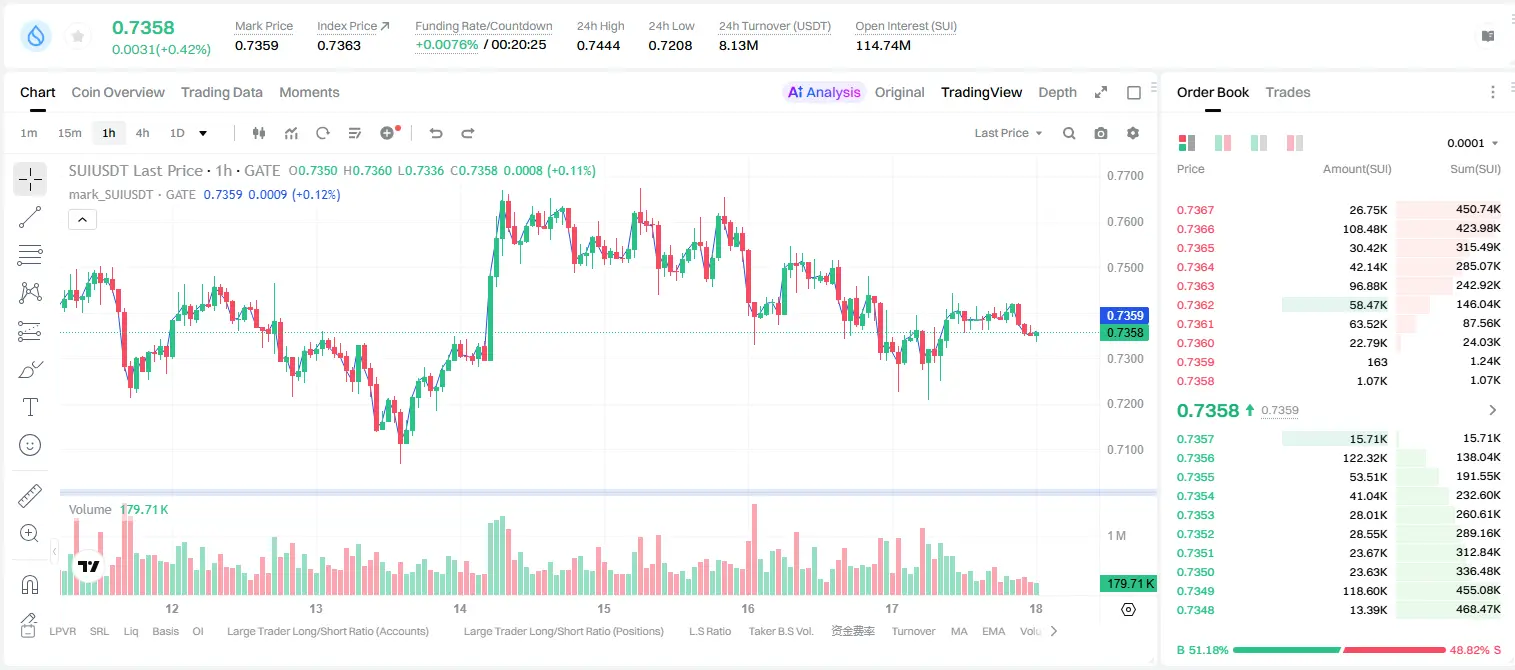Open the emoji sticker tool

[30, 445]
